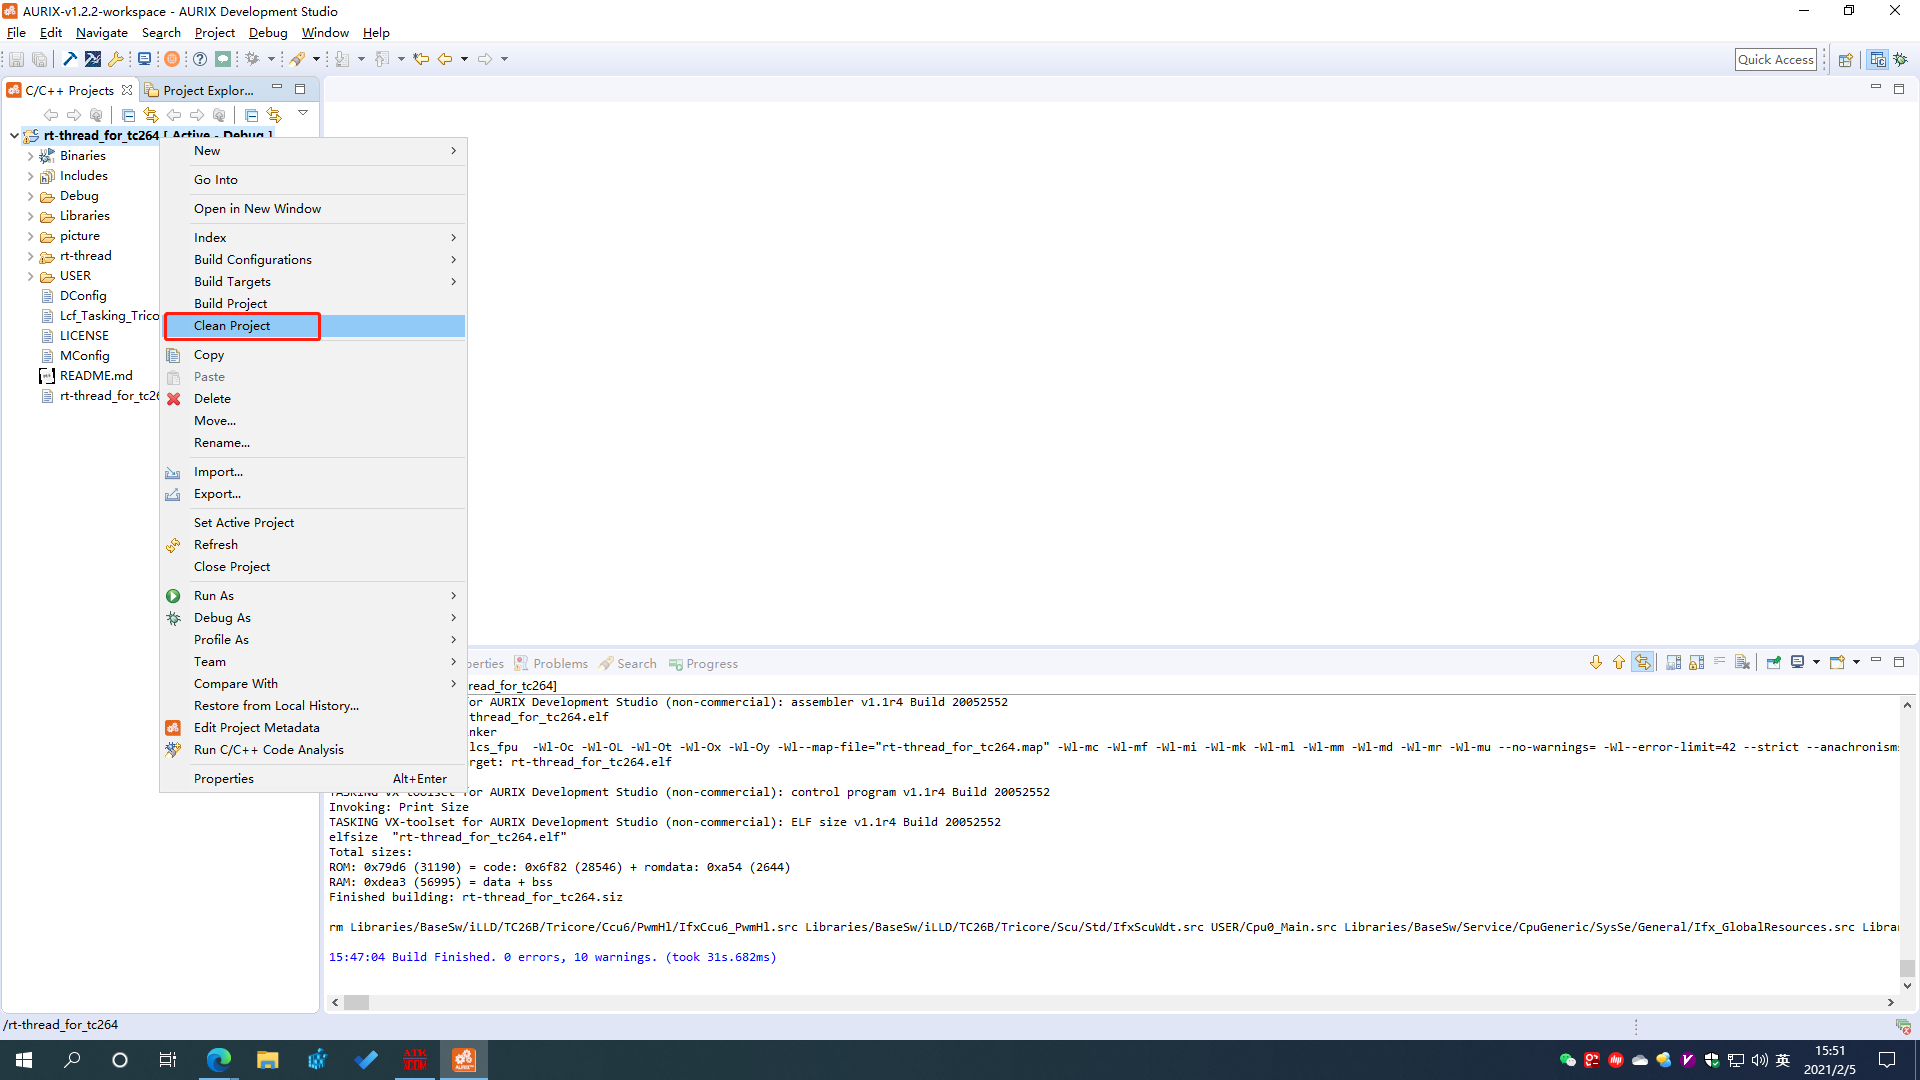Click the green chat bubble toolbar icon
Image resolution: width=1920 pixels, height=1080 pixels.
coord(223,59)
